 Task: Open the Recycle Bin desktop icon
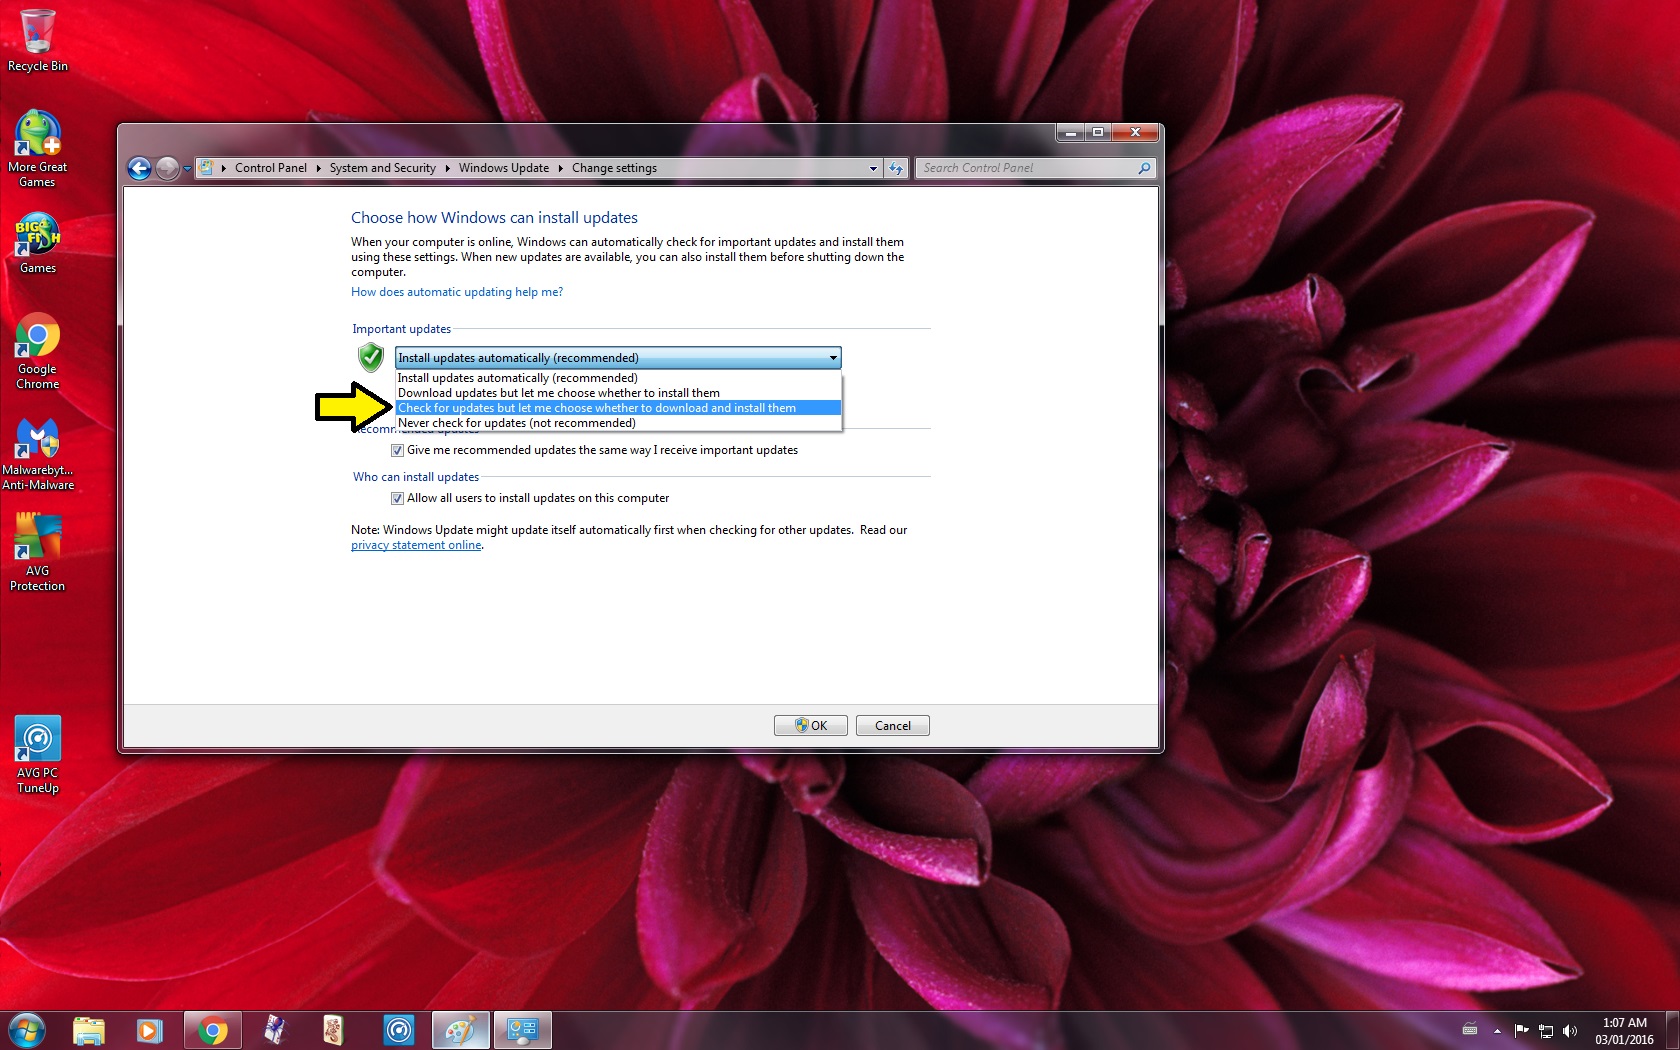[38, 41]
